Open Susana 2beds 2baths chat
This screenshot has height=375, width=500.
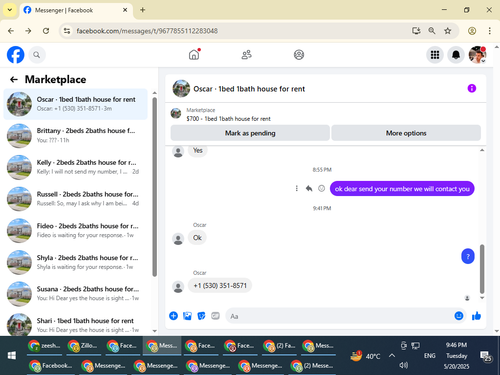(75, 294)
